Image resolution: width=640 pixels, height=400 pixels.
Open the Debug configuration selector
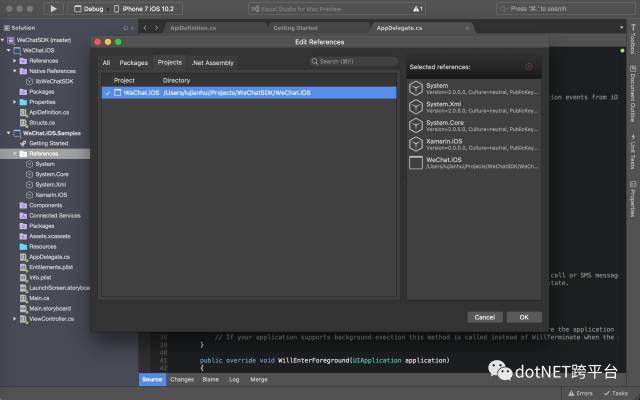89,9
